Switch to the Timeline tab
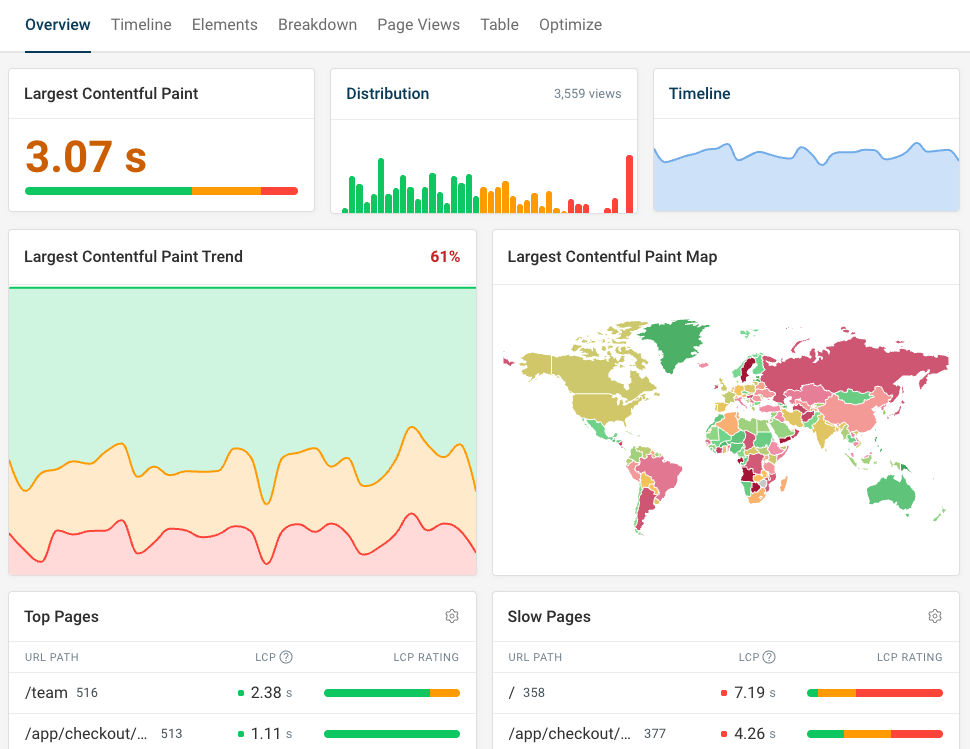The height and width of the screenshot is (749, 970). coord(141,25)
